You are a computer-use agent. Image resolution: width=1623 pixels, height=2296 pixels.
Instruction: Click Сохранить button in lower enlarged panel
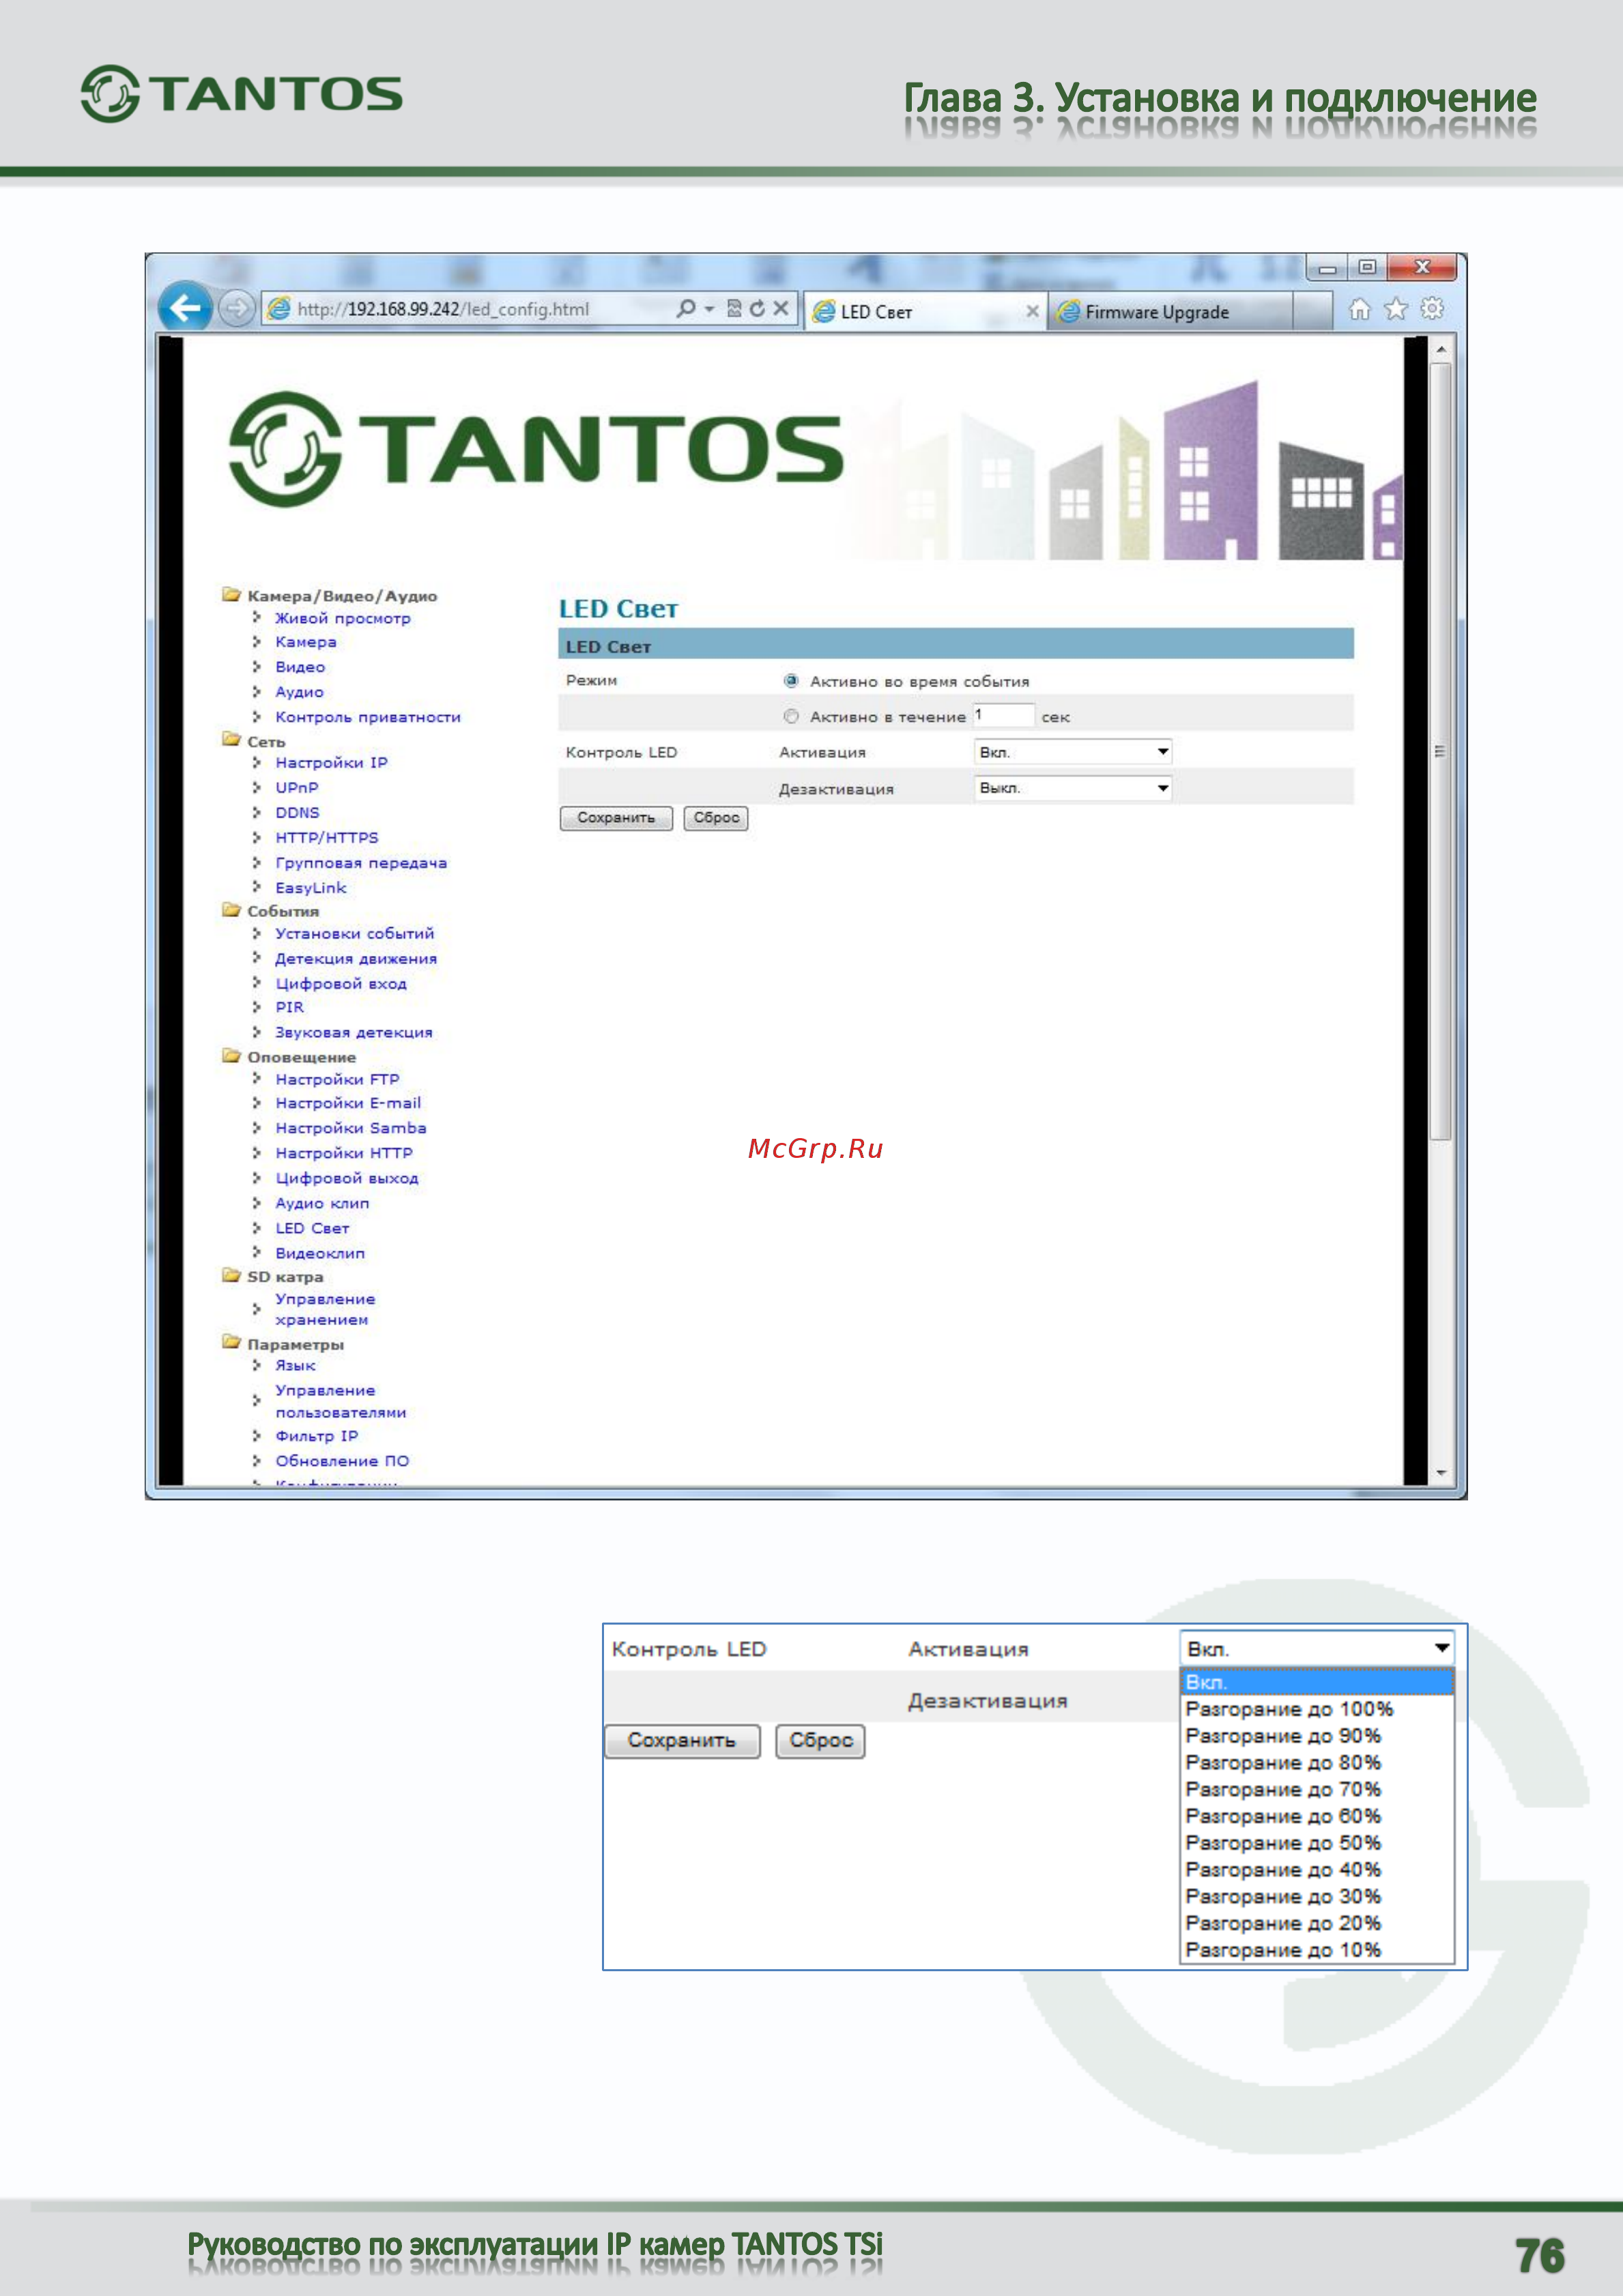coord(682,1741)
